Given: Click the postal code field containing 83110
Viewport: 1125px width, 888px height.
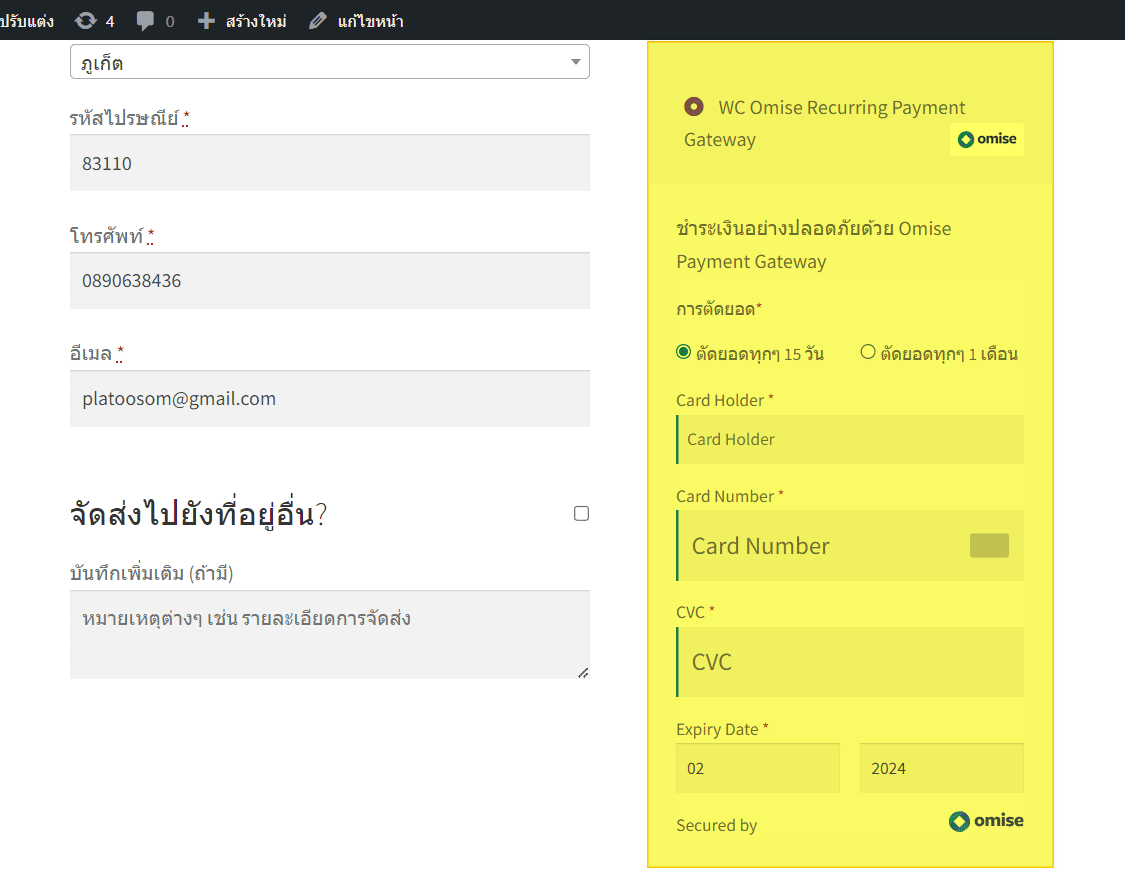Looking at the screenshot, I should tap(330, 163).
